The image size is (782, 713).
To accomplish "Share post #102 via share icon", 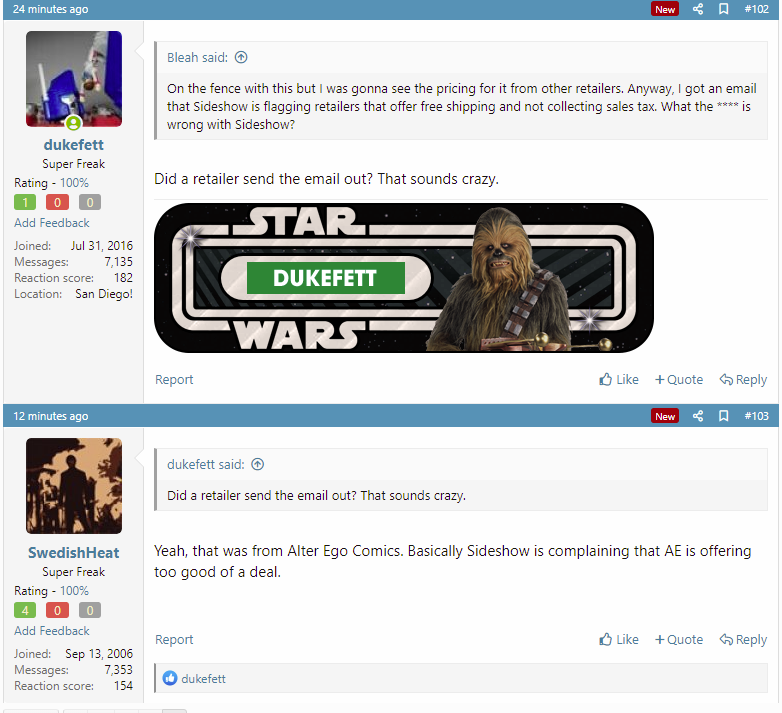I will coord(698,9).
